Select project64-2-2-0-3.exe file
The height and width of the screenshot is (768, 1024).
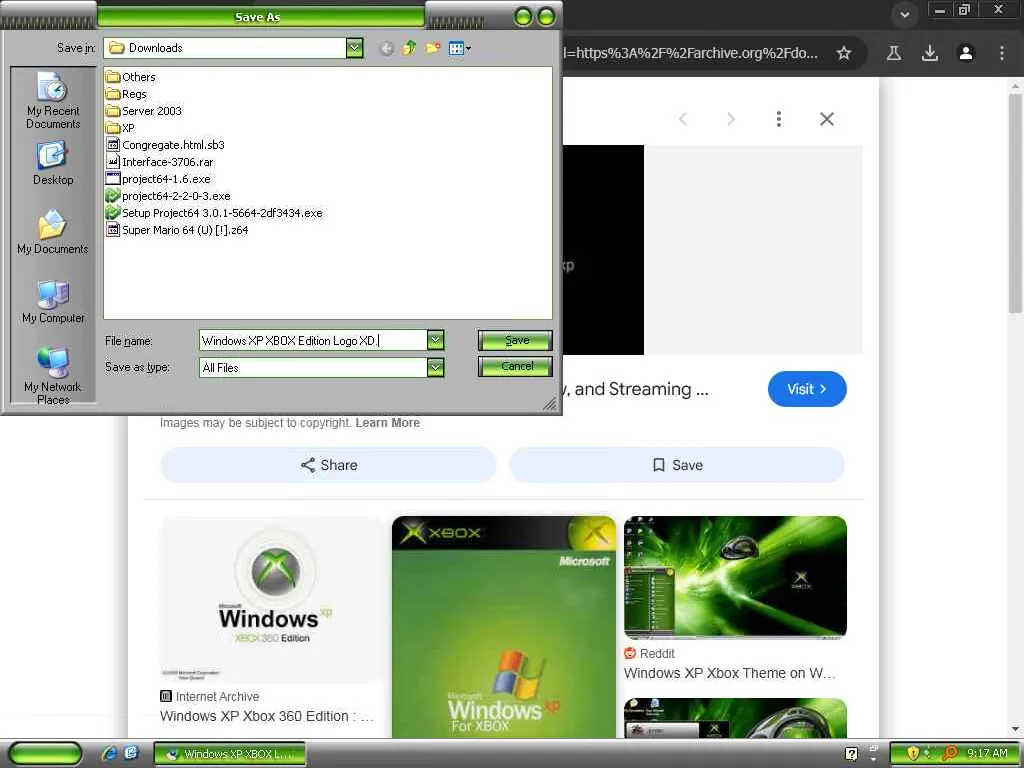(x=168, y=196)
